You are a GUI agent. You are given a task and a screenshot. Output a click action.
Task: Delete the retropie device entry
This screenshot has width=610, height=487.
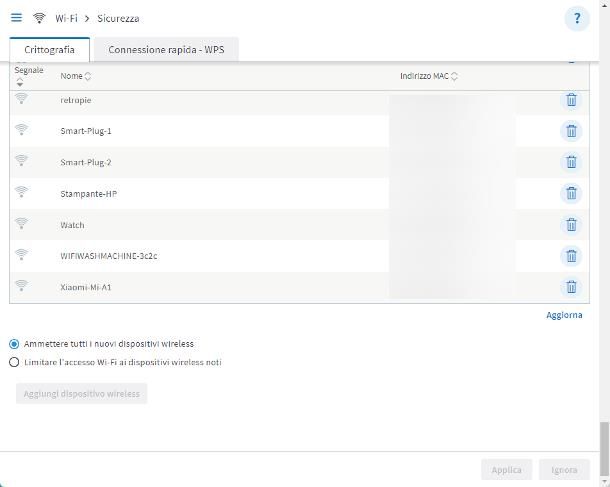pyautogui.click(x=571, y=100)
